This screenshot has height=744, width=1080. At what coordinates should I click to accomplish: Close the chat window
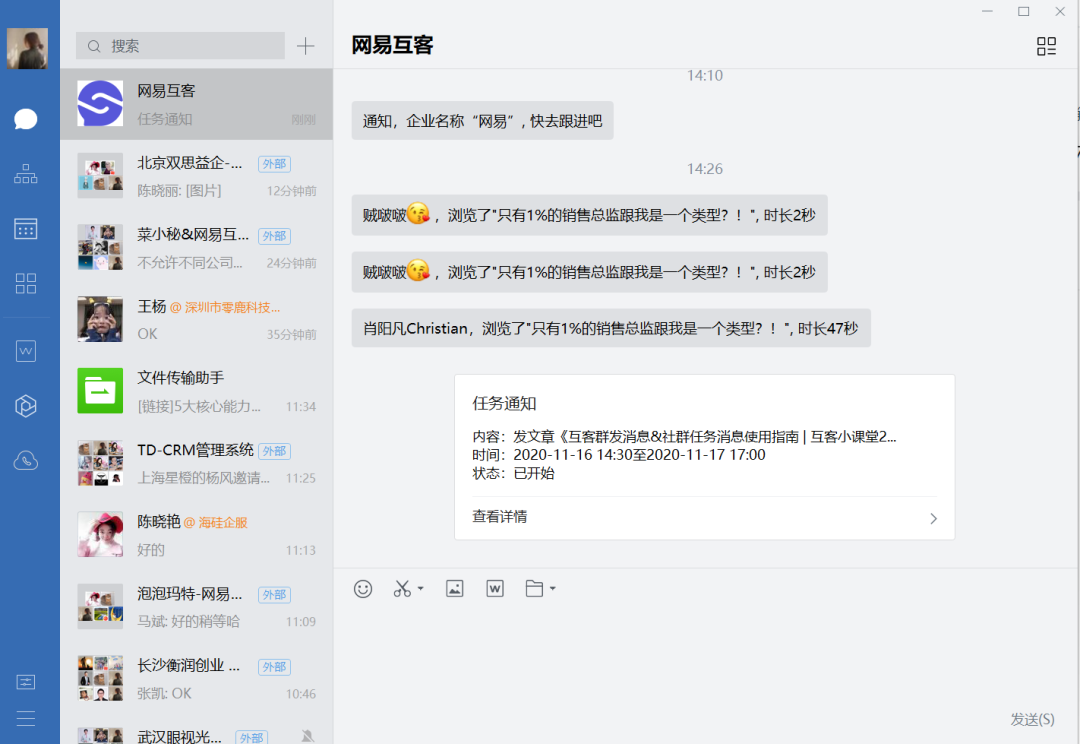1060,12
